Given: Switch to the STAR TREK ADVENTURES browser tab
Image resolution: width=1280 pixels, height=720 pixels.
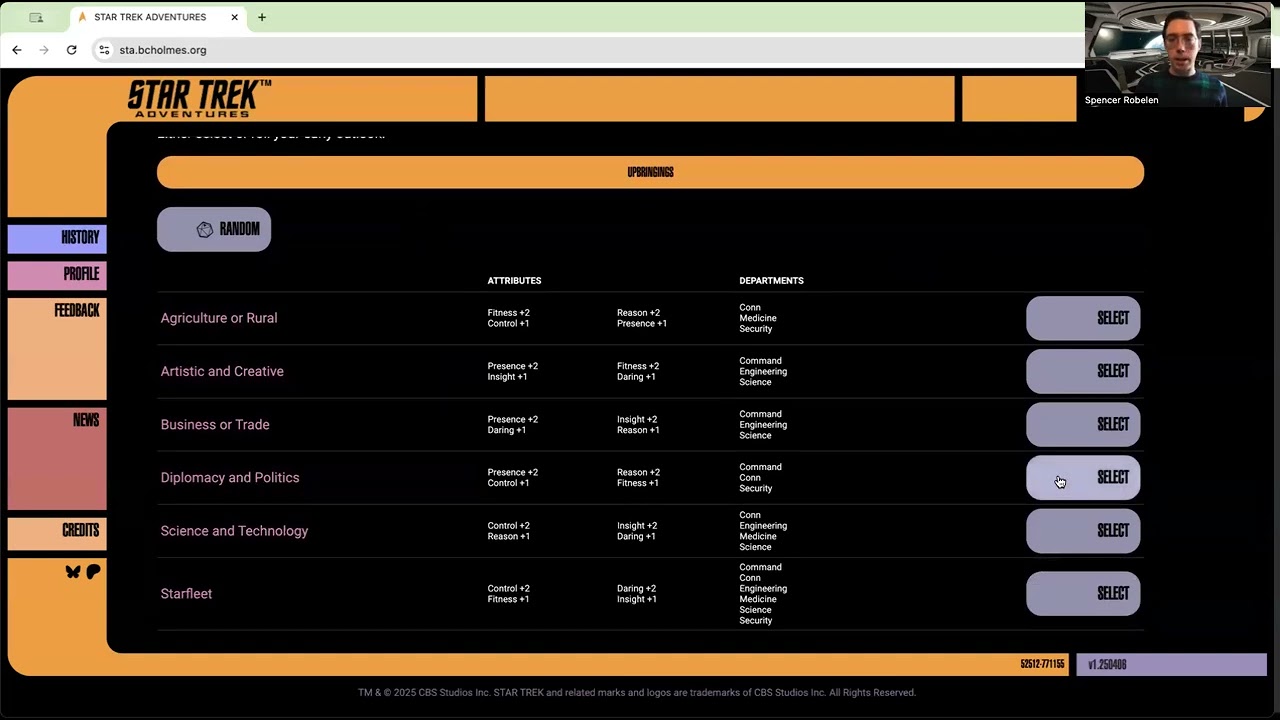Looking at the screenshot, I should pos(158,17).
